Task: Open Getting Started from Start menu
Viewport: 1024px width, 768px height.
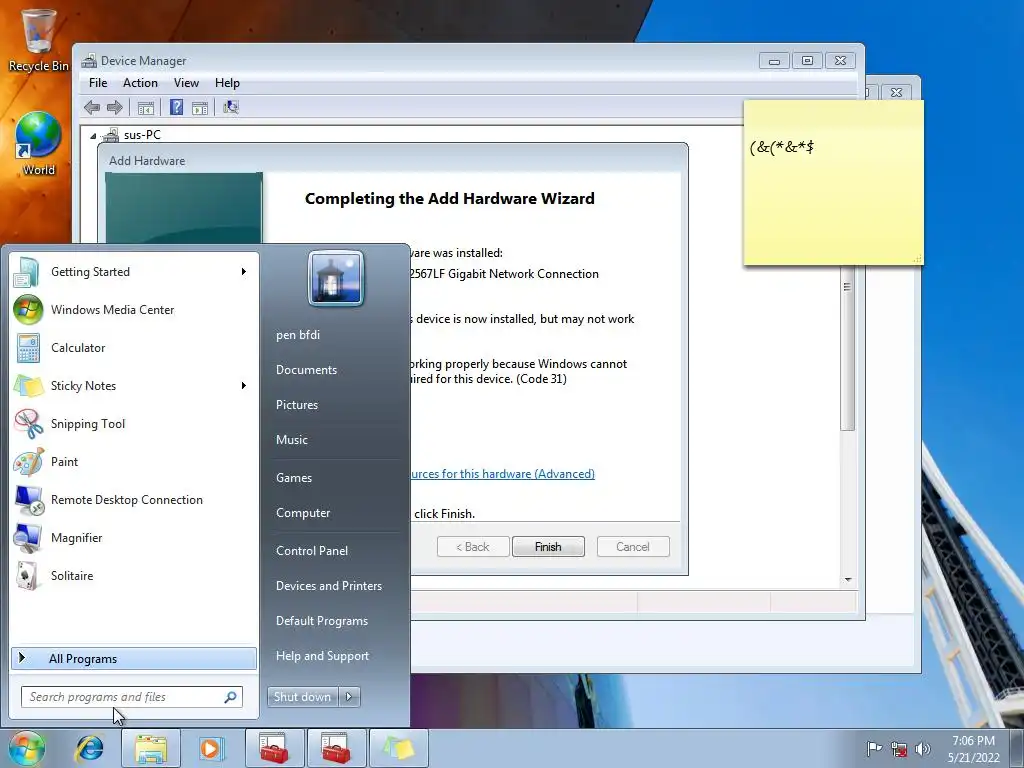Action: pyautogui.click(x=134, y=272)
